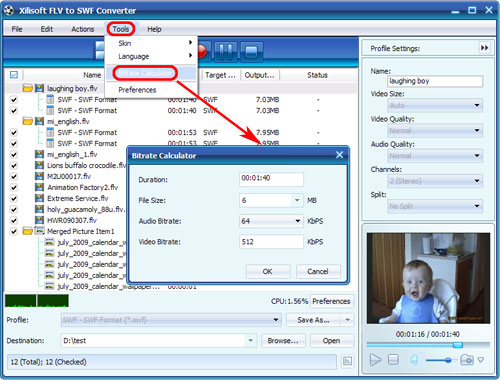Click the laughing baby video preview
The height and width of the screenshot is (380, 500).
pyautogui.click(x=428, y=278)
